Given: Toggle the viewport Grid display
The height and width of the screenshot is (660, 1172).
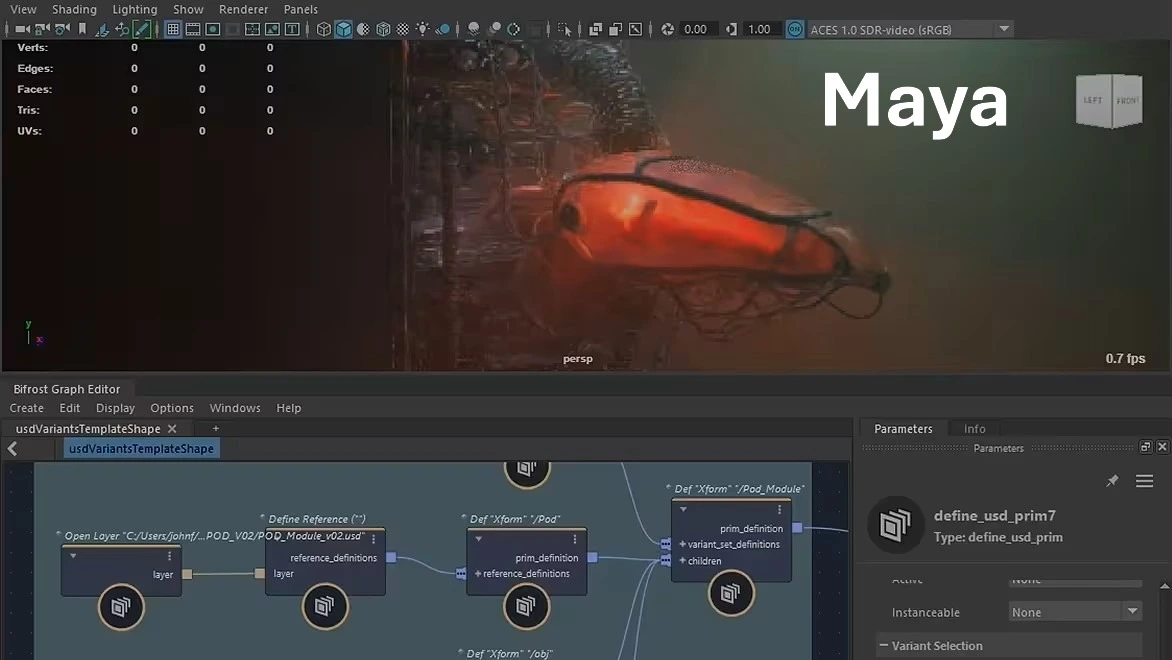Looking at the screenshot, I should coord(173,29).
